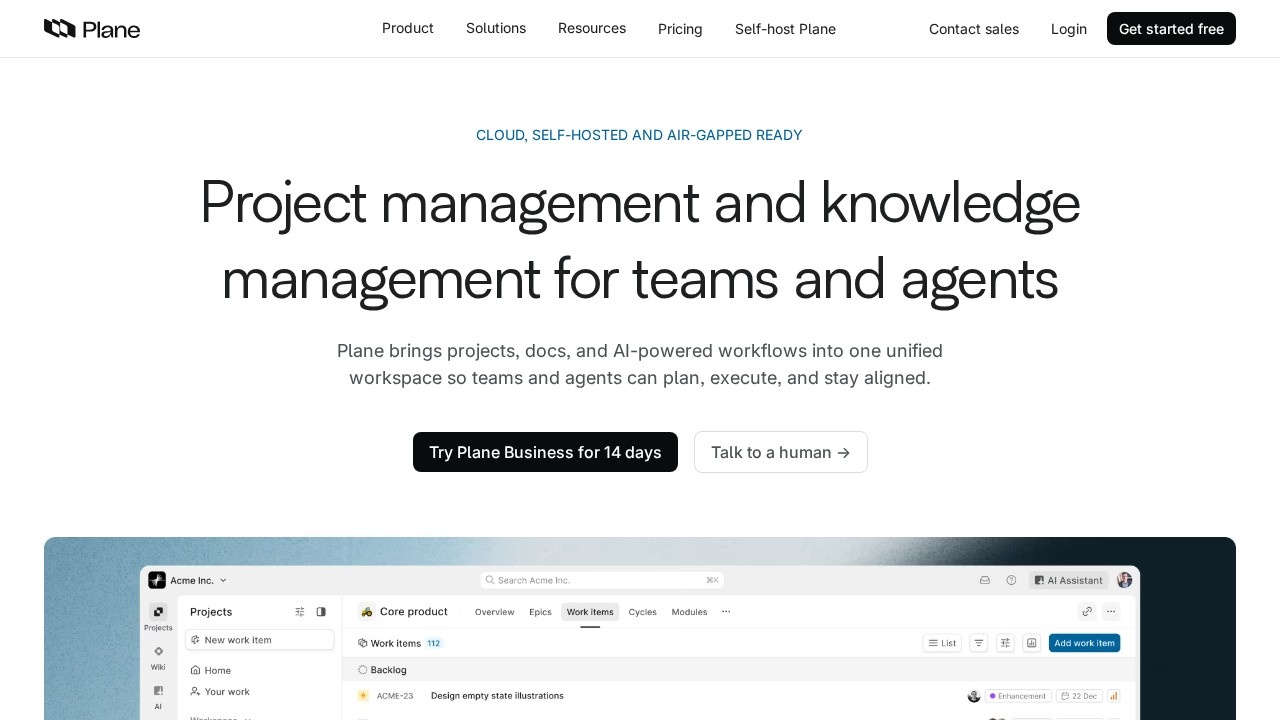1280x720 pixels.
Task: Switch to the Overview tab
Action: pyautogui.click(x=494, y=612)
